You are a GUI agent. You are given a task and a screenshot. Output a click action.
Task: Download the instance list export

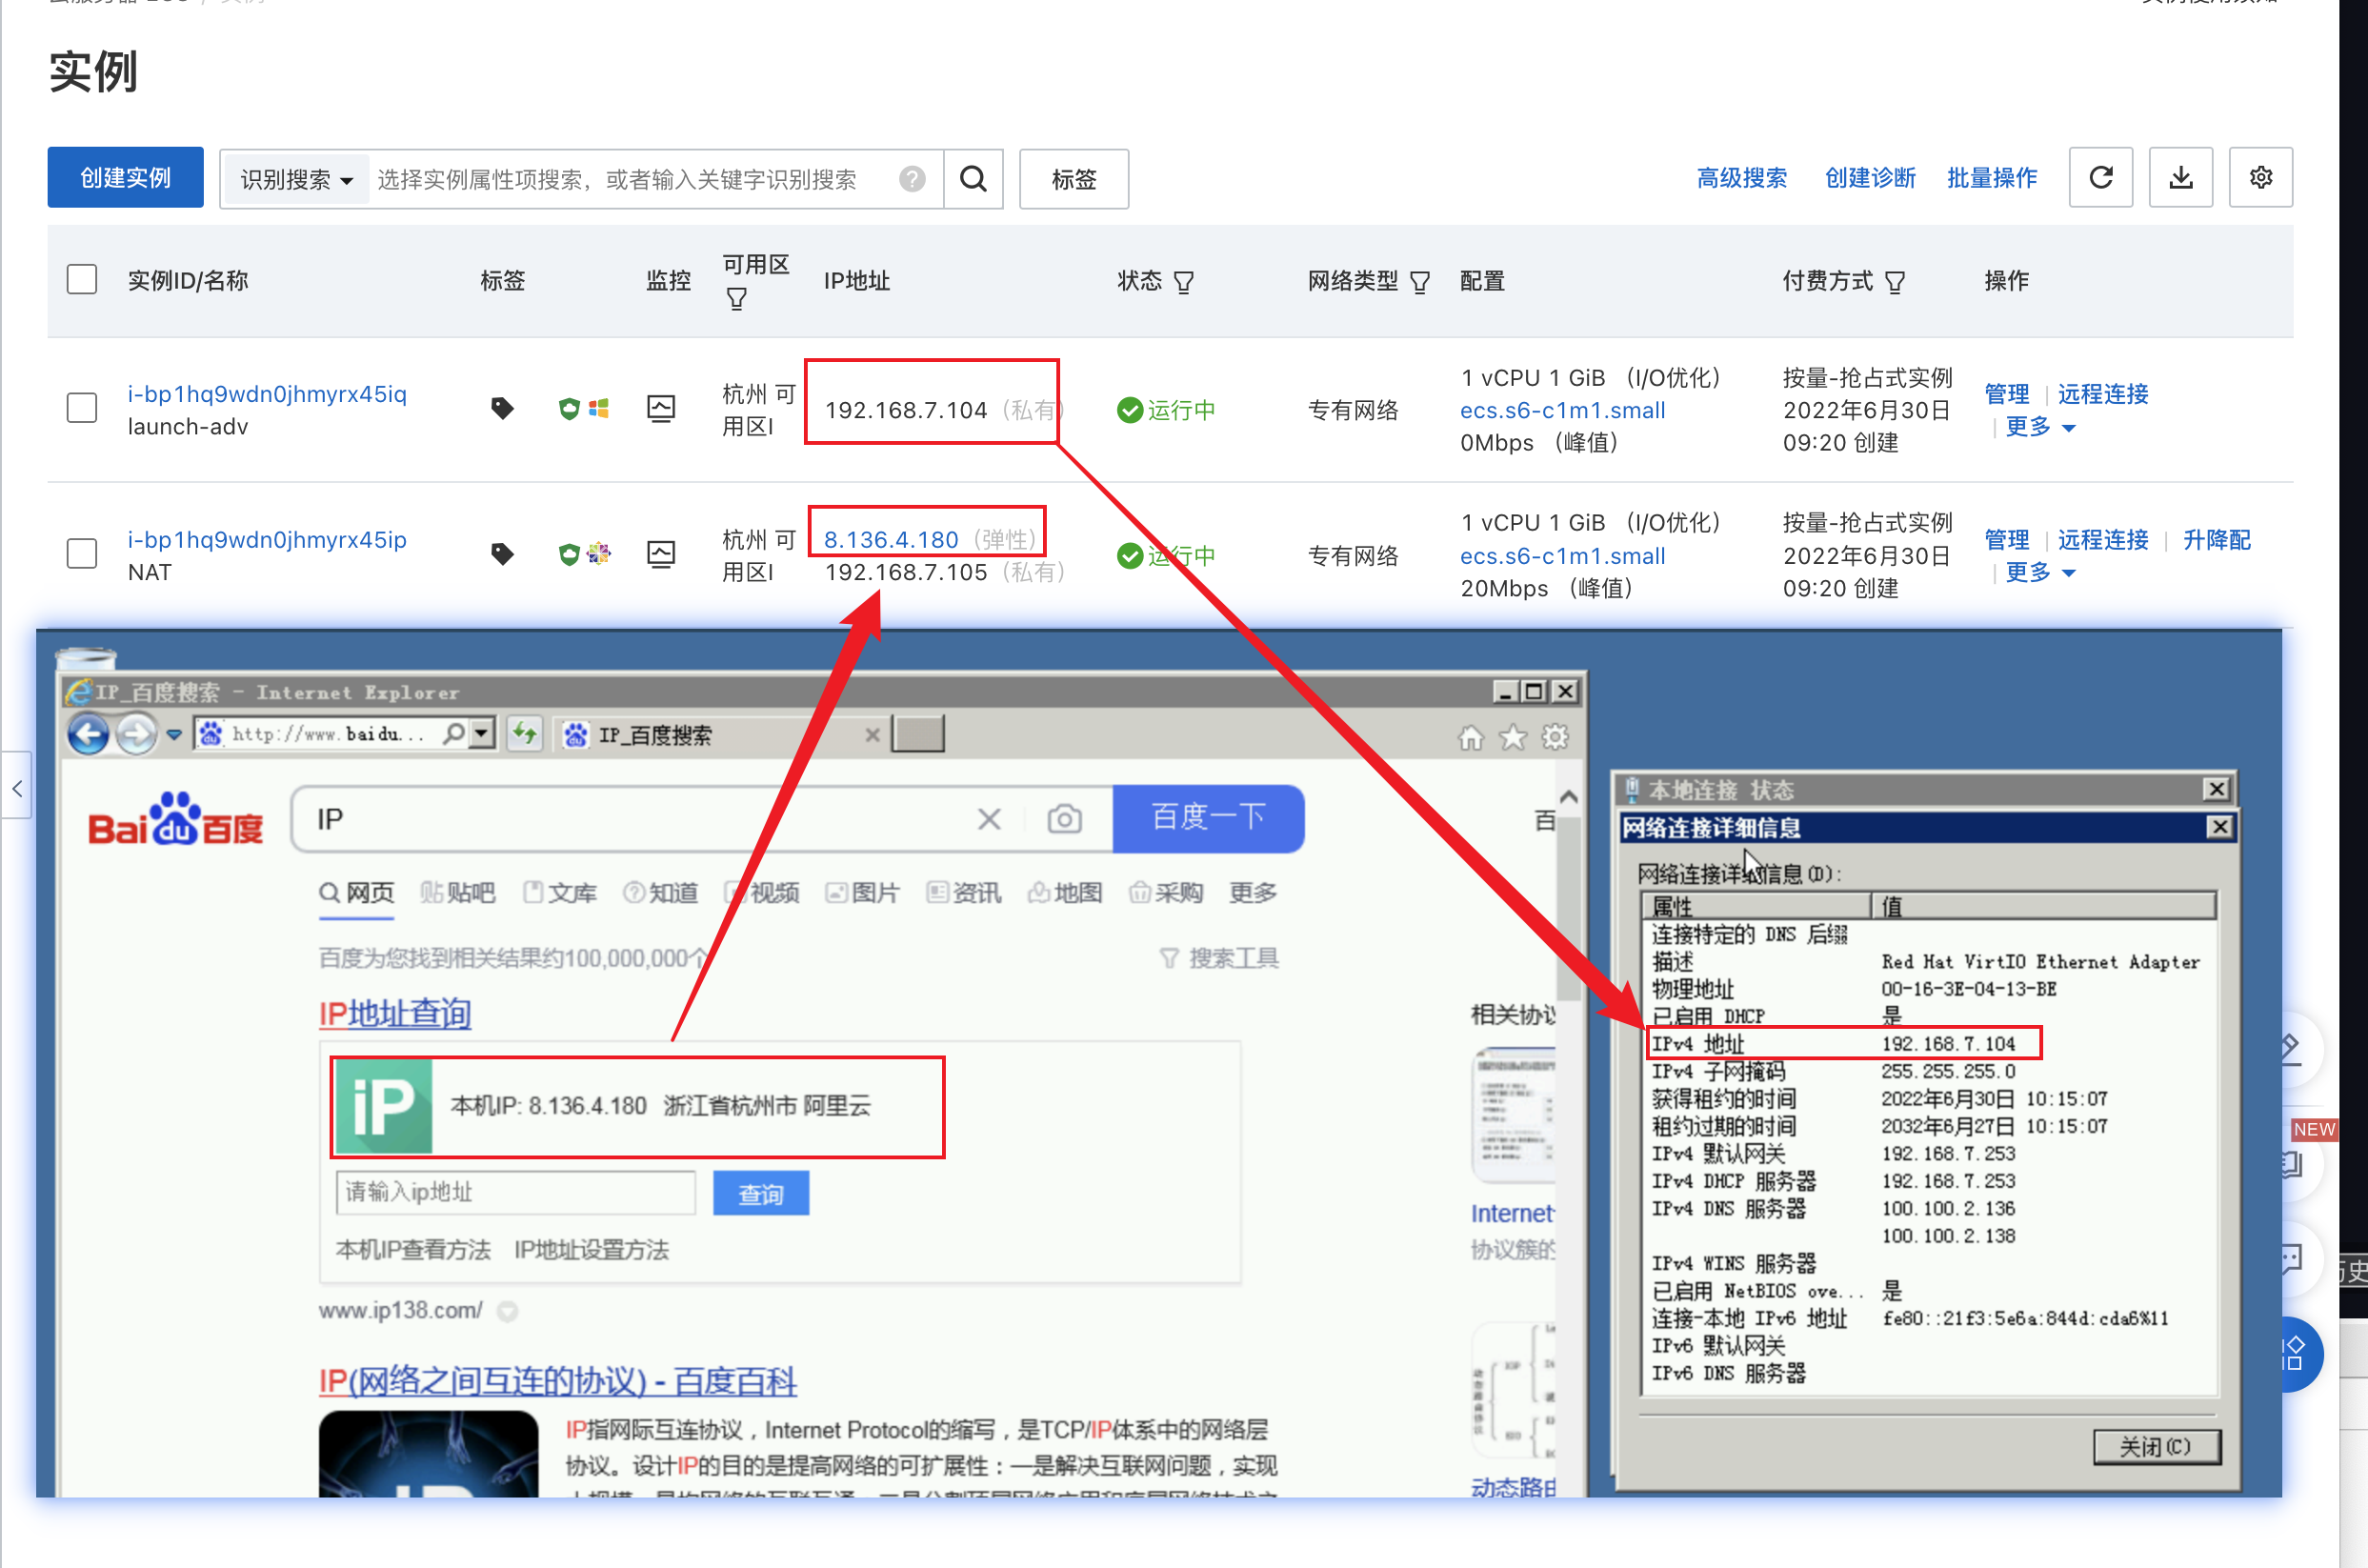point(2180,178)
